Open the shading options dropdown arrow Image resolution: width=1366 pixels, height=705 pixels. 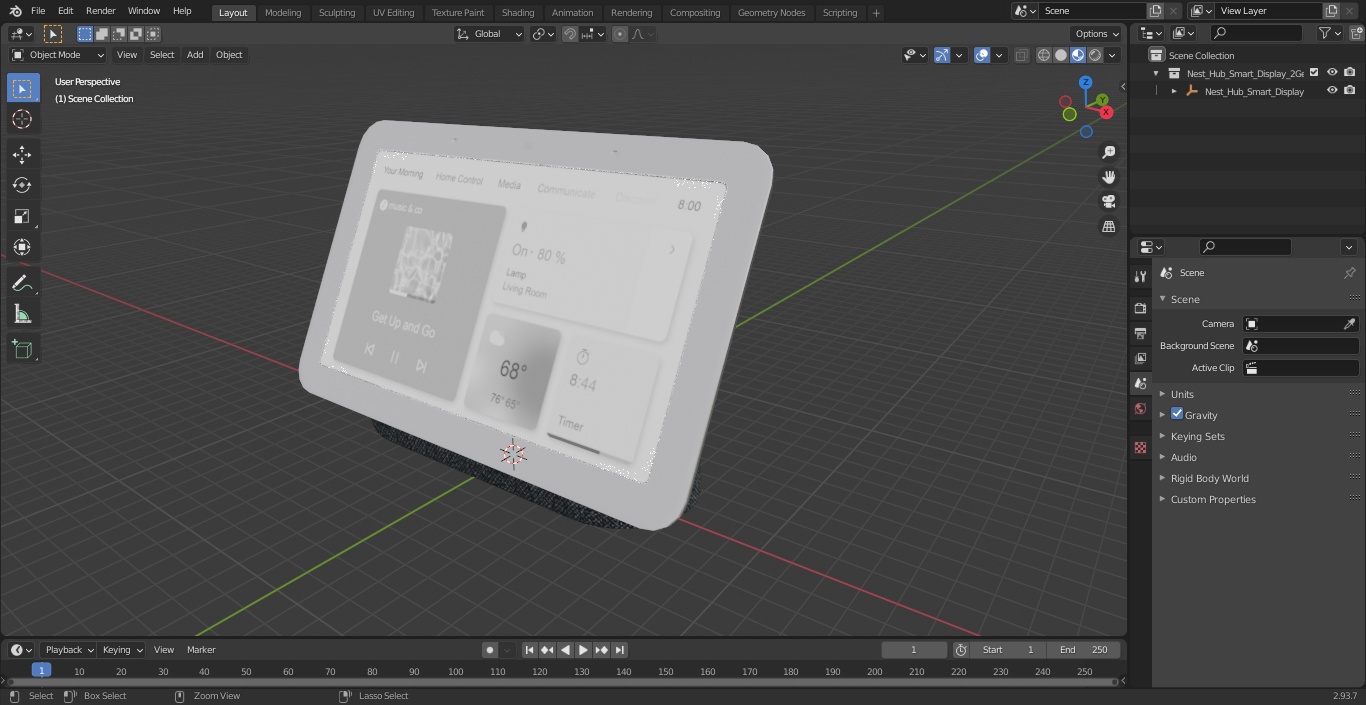[1112, 55]
